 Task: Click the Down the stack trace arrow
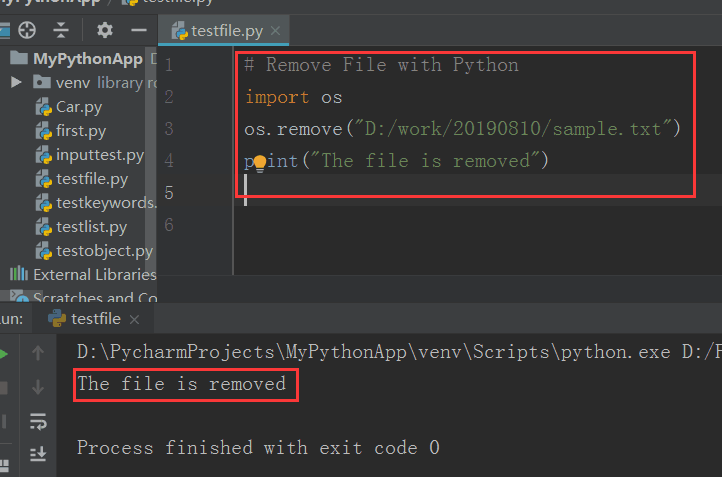(x=38, y=387)
